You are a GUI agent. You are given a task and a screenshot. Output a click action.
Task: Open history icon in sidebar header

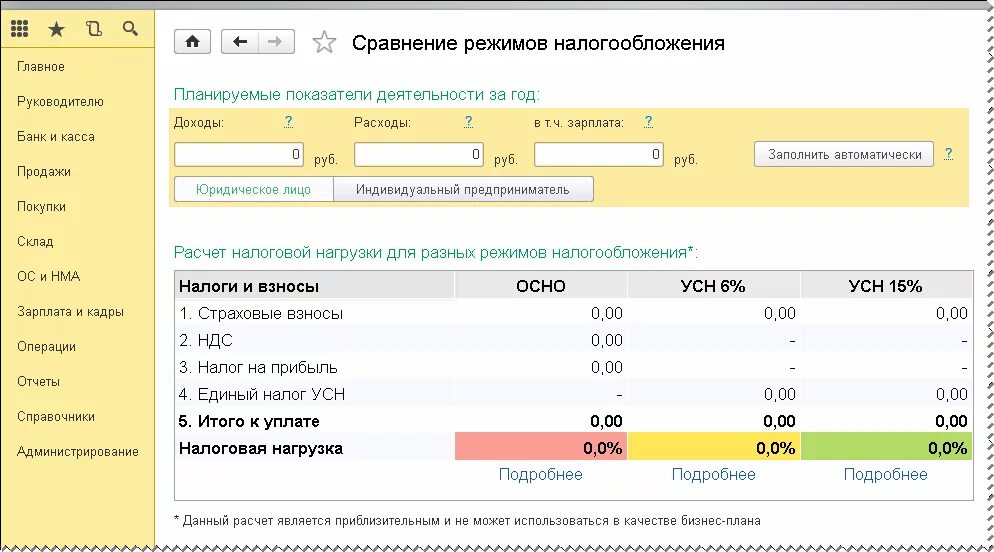pyautogui.click(x=94, y=29)
